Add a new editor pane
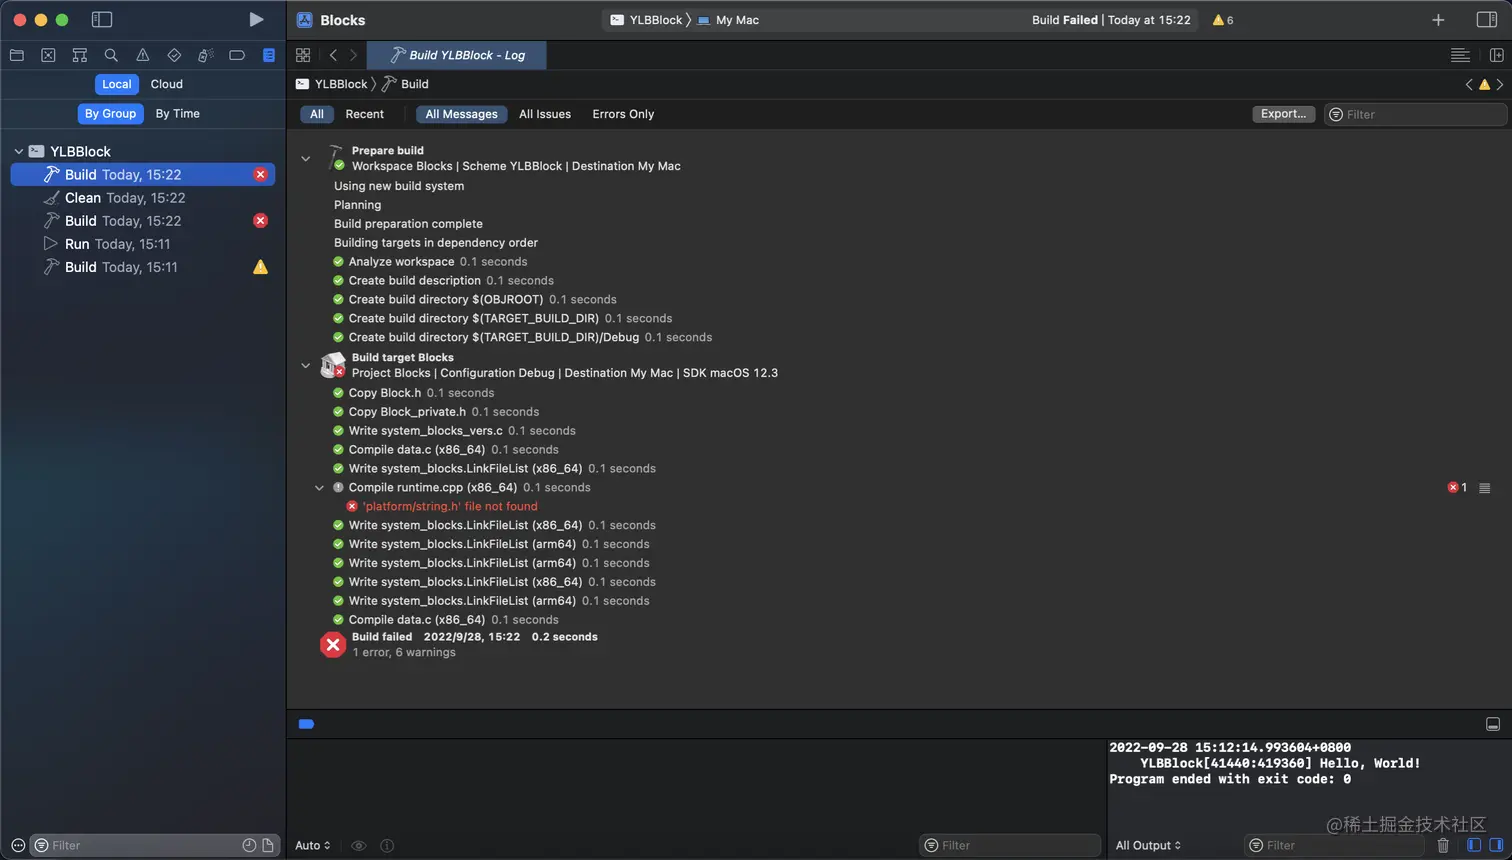Viewport: 1512px width, 860px height. 1497,55
